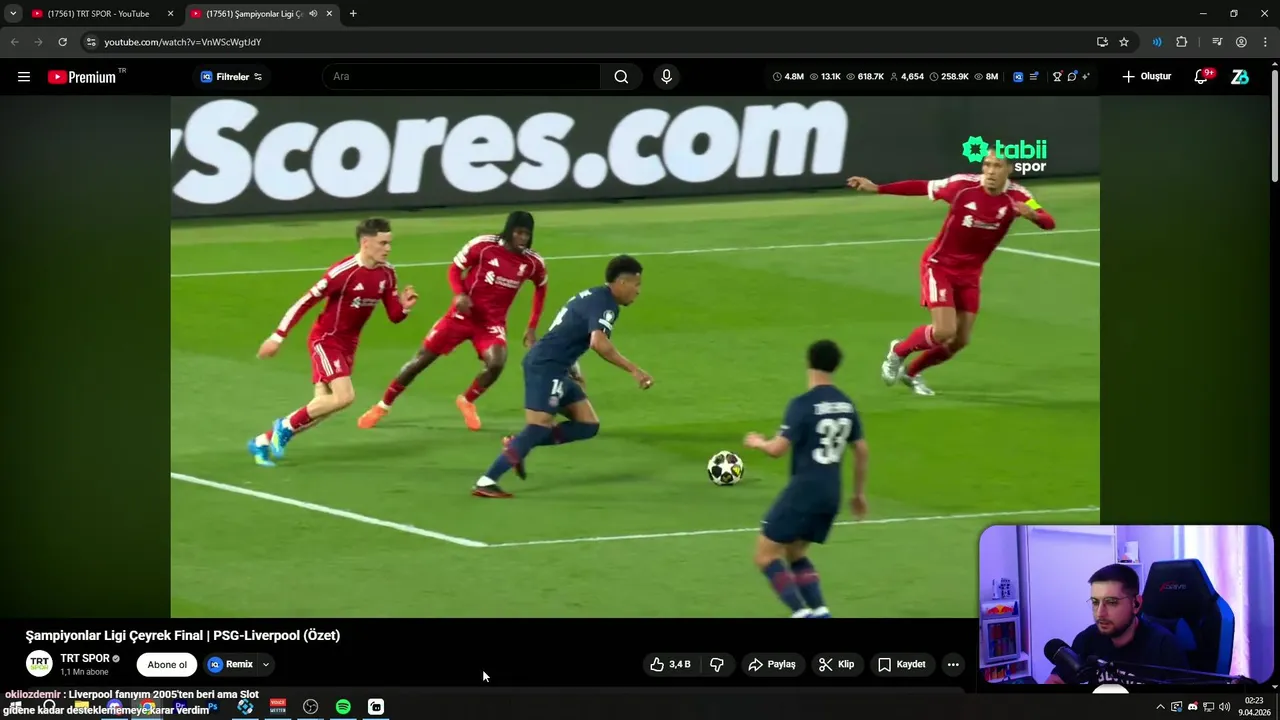Share video with Paylaş button
The image size is (1280, 720).
pos(772,664)
